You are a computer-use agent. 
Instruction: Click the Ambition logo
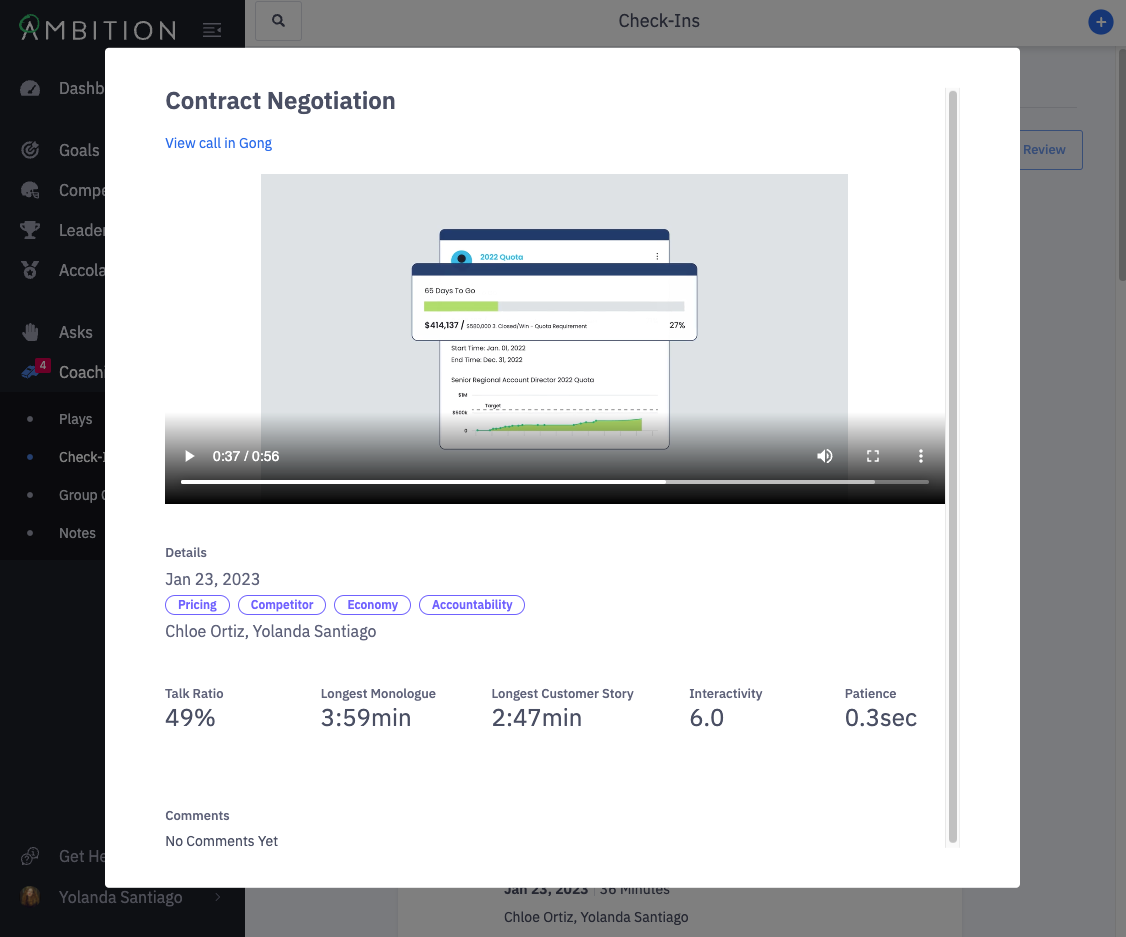98,29
